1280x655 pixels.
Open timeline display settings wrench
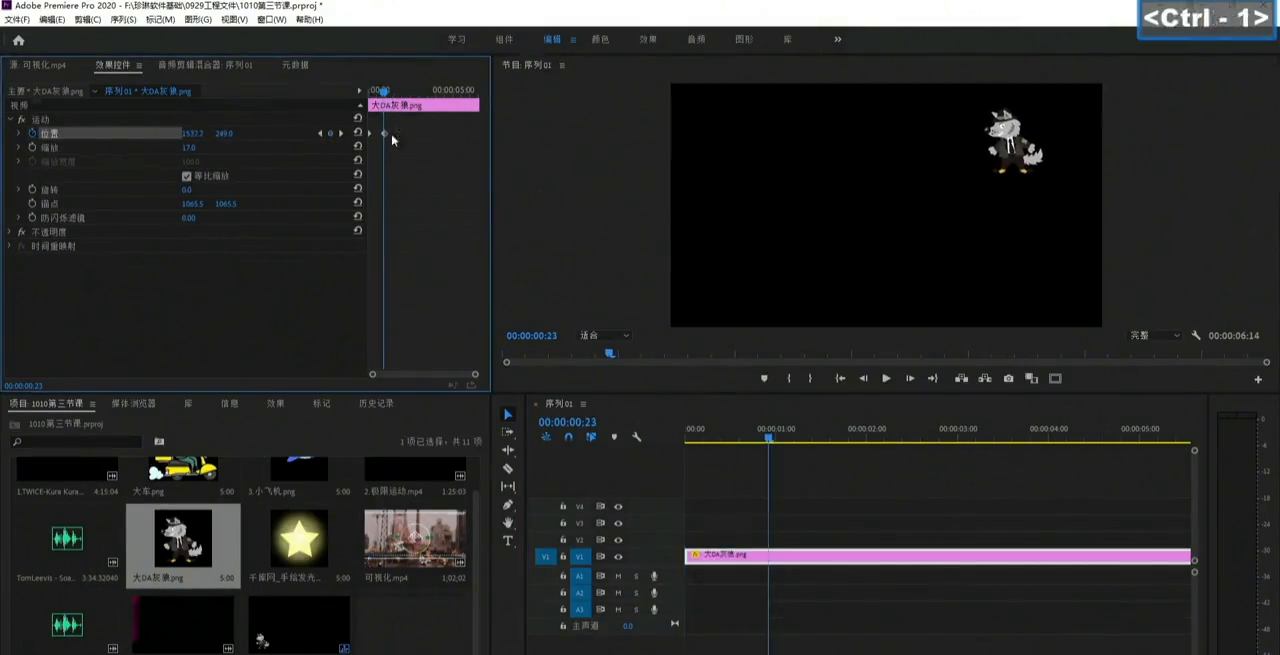(x=636, y=437)
